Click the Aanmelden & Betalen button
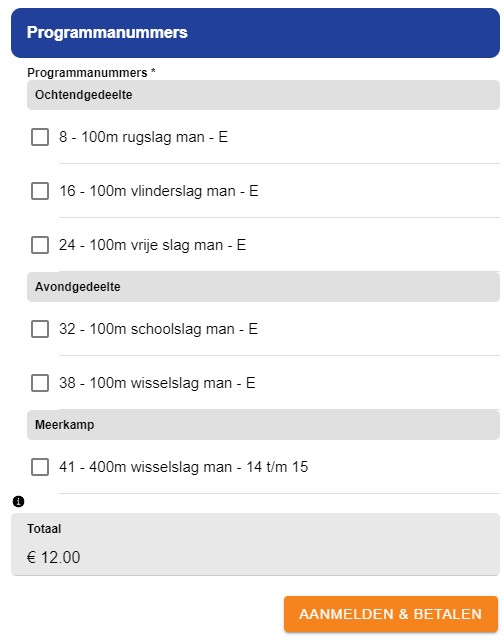 click(391, 614)
